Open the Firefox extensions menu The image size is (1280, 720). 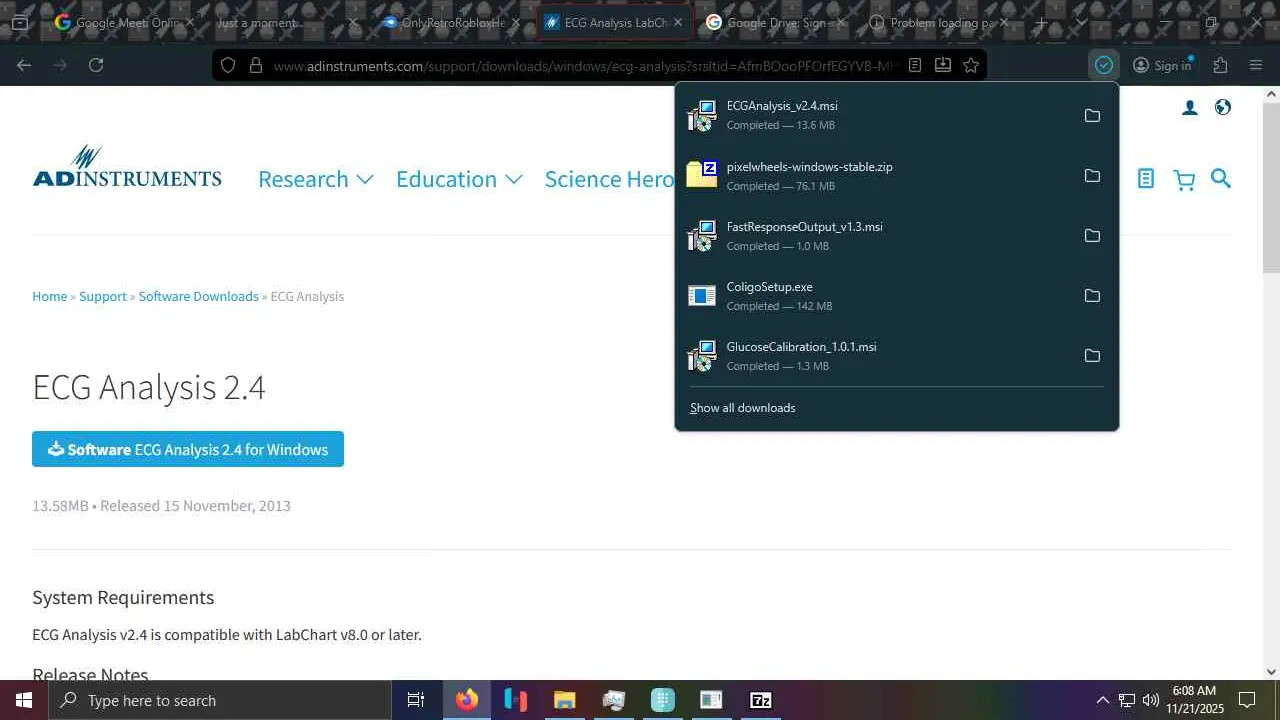(x=1220, y=65)
